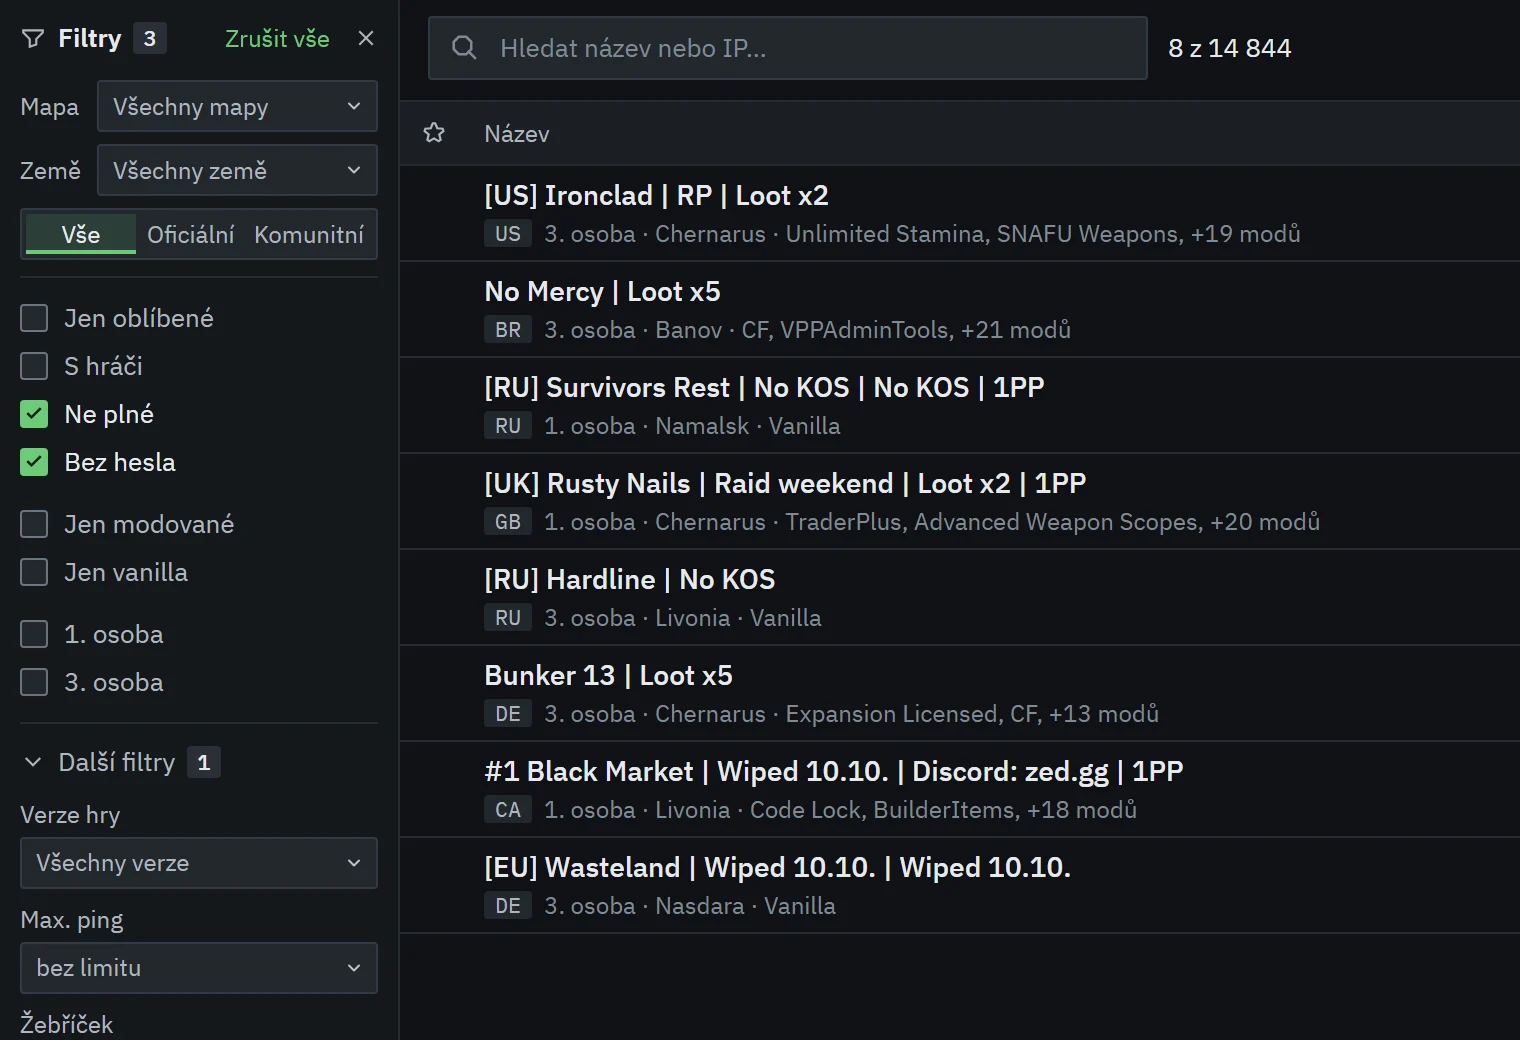Select server '[UK] Rusty Nails | Raid weekend'
The image size is (1520, 1040).
point(960,501)
